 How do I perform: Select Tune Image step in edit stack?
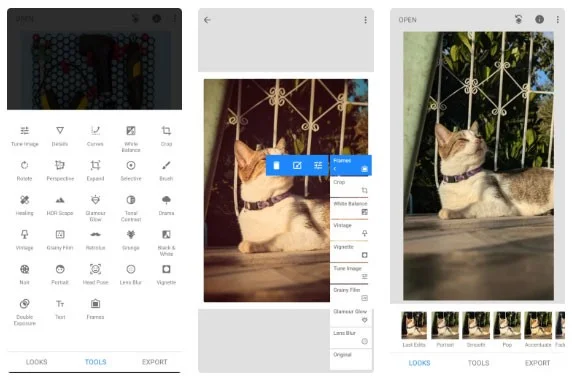350,273
